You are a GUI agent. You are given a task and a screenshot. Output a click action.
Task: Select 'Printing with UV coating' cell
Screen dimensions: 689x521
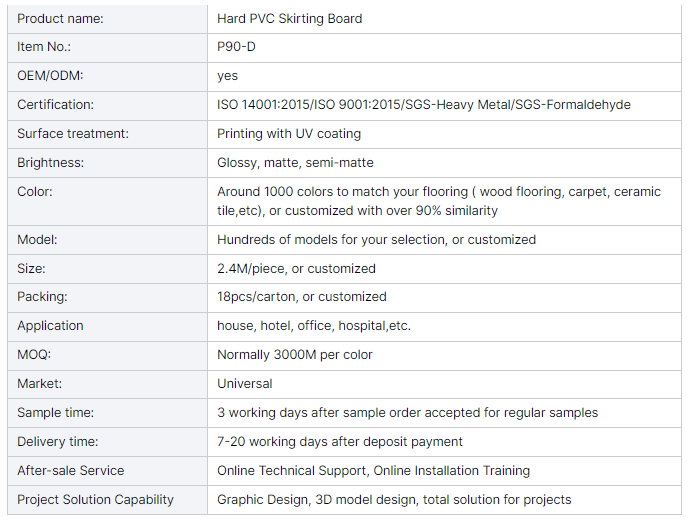pyautogui.click(x=289, y=134)
